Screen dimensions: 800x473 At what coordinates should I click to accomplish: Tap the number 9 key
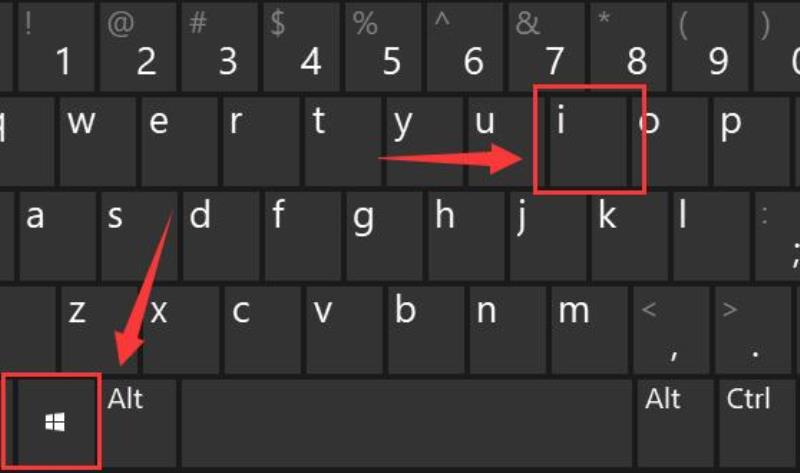click(710, 47)
